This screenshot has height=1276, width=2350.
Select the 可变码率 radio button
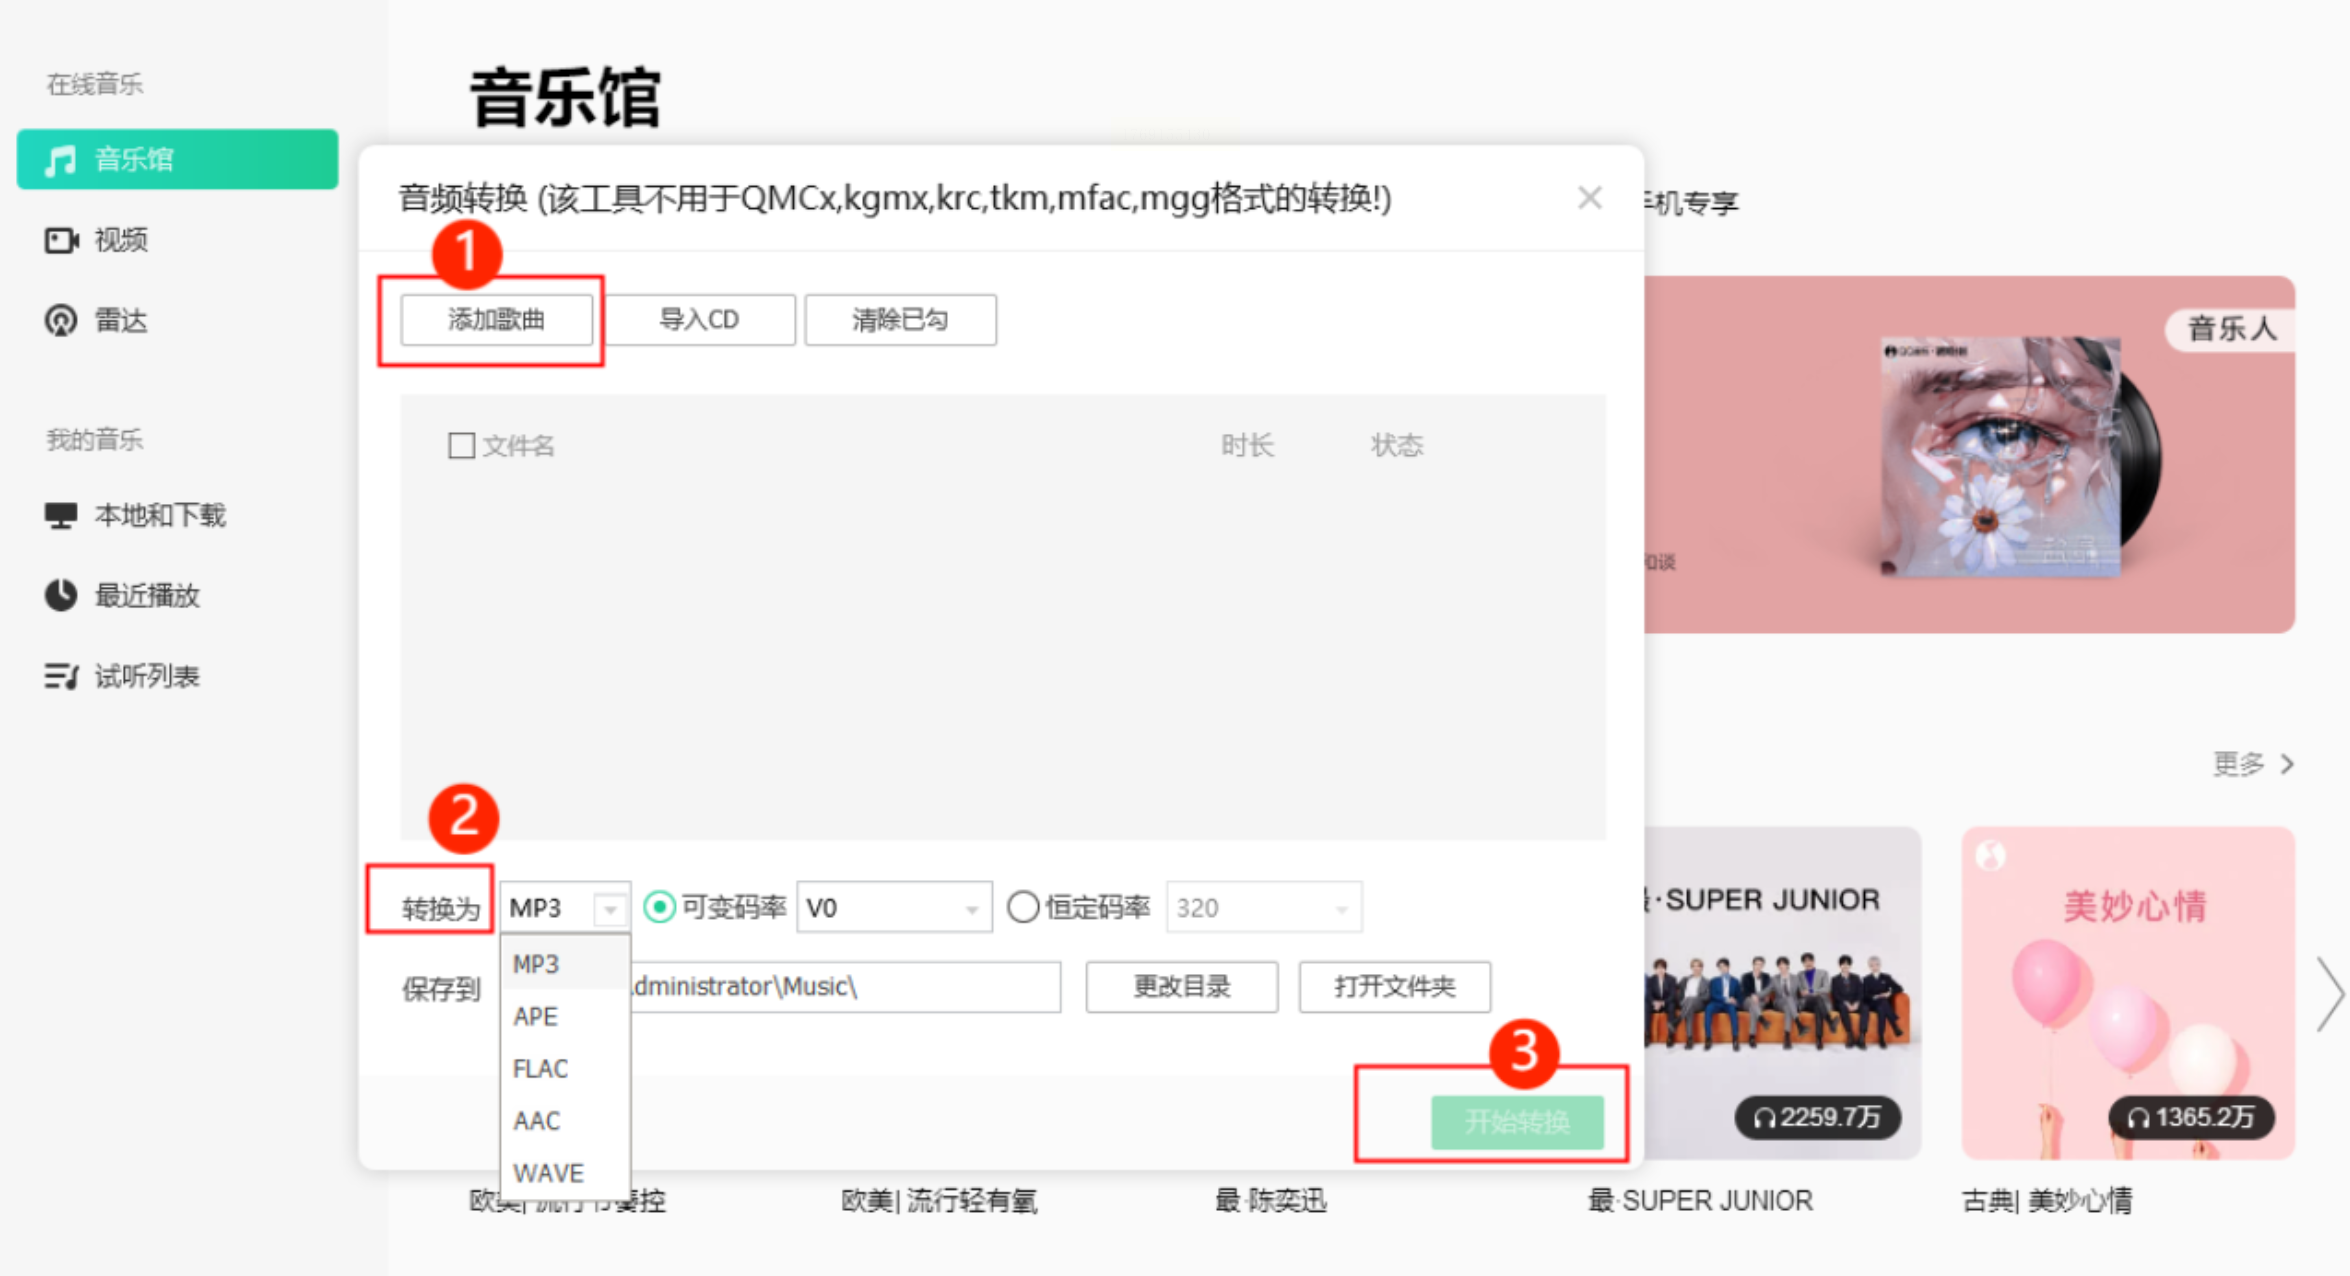click(659, 907)
